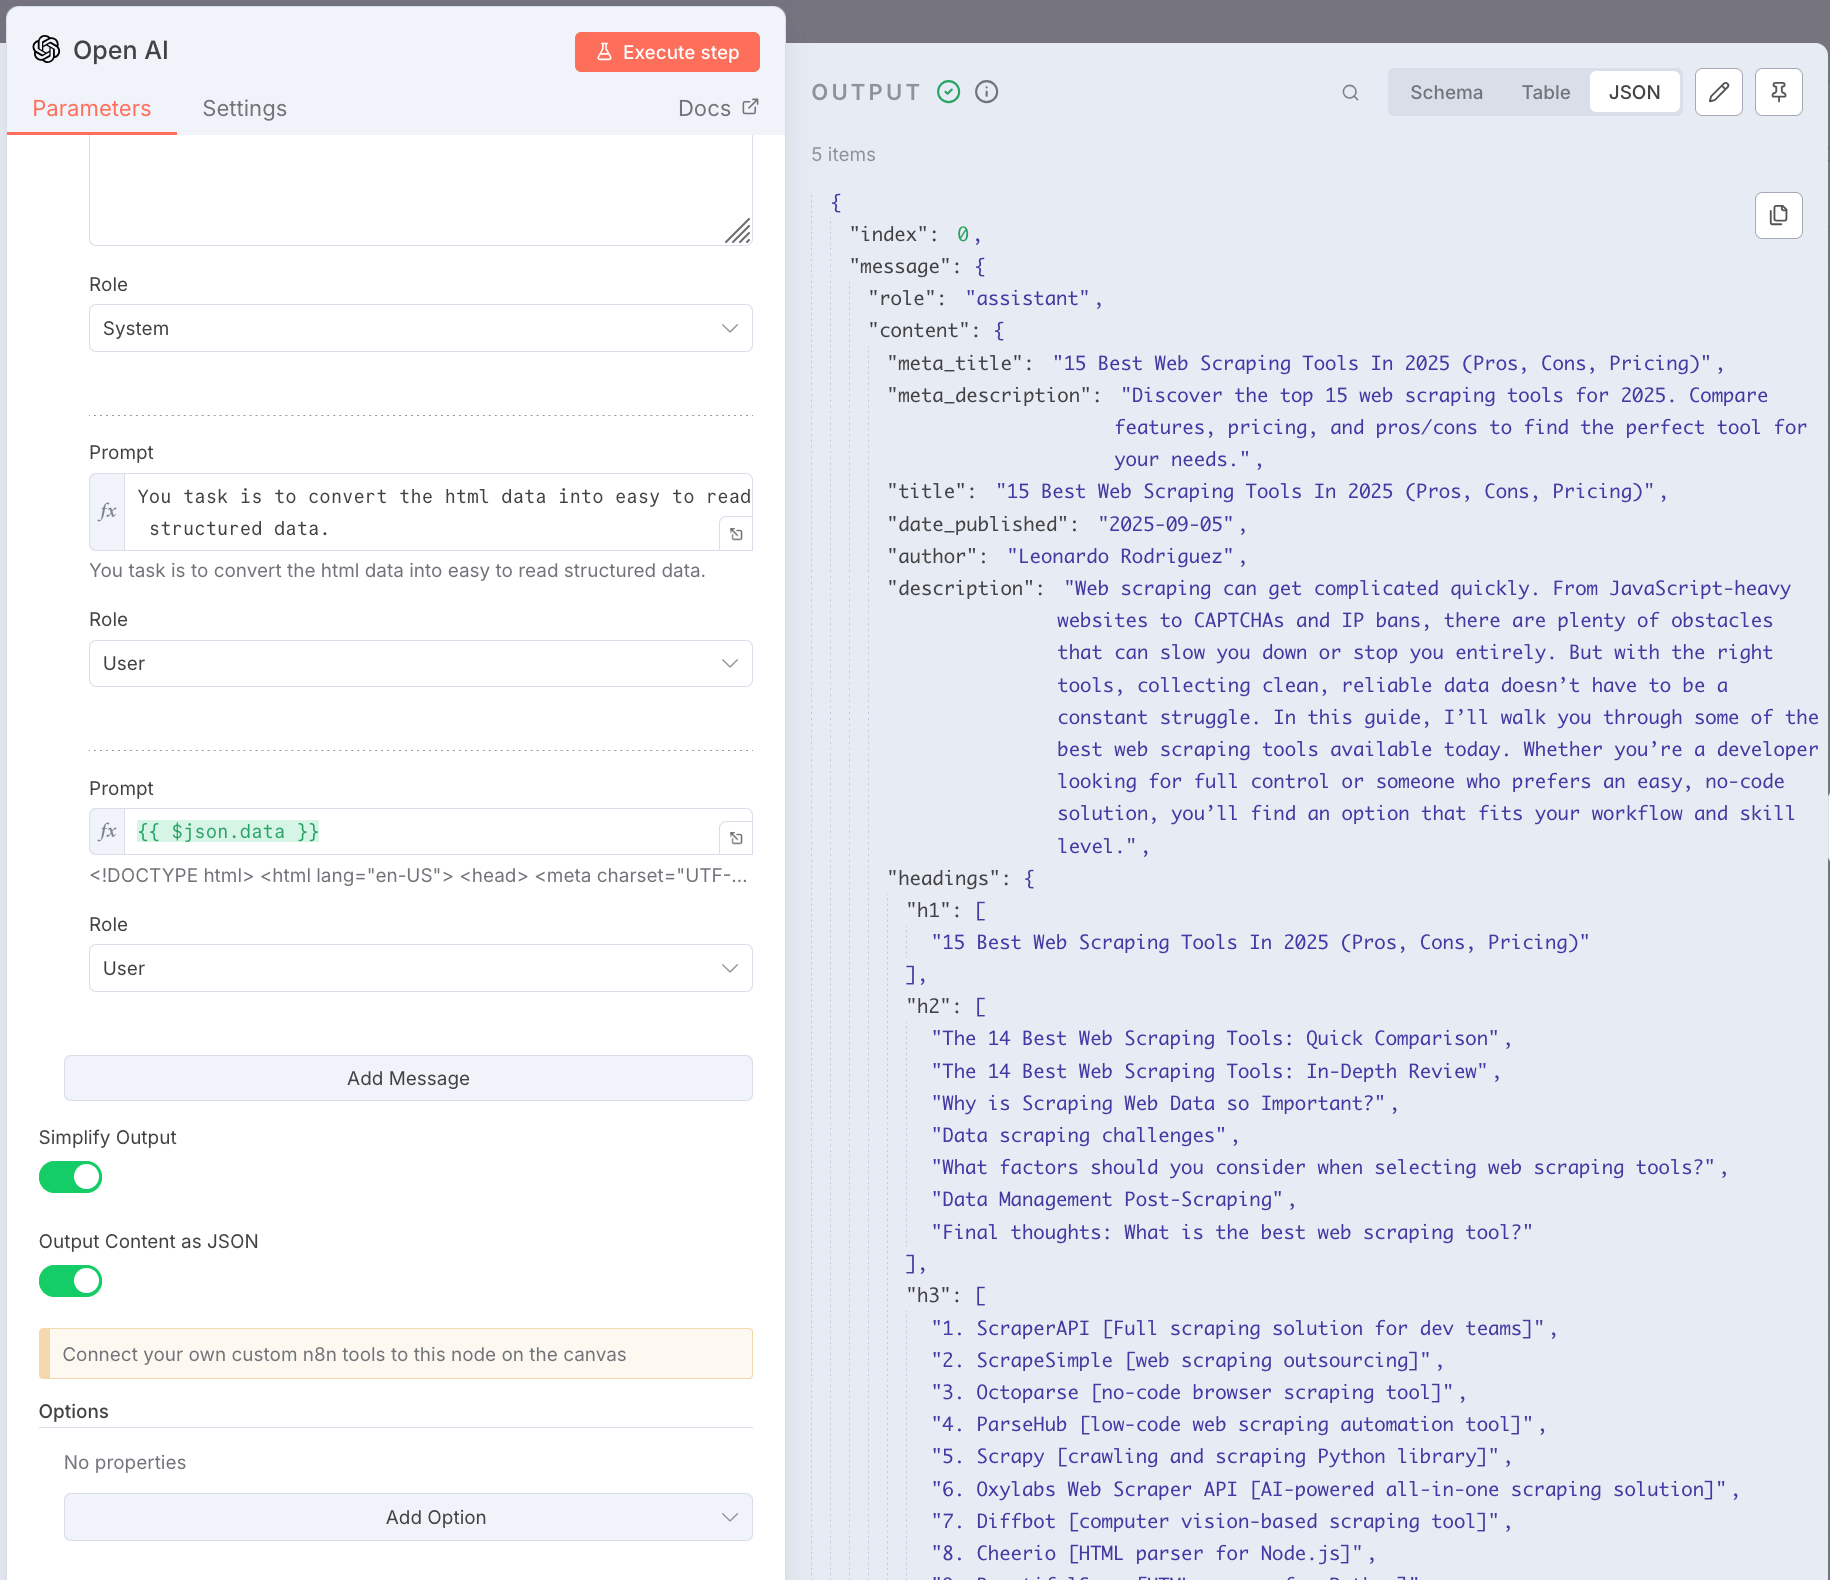
Task: Open the last User role dropdown
Action: (420, 968)
